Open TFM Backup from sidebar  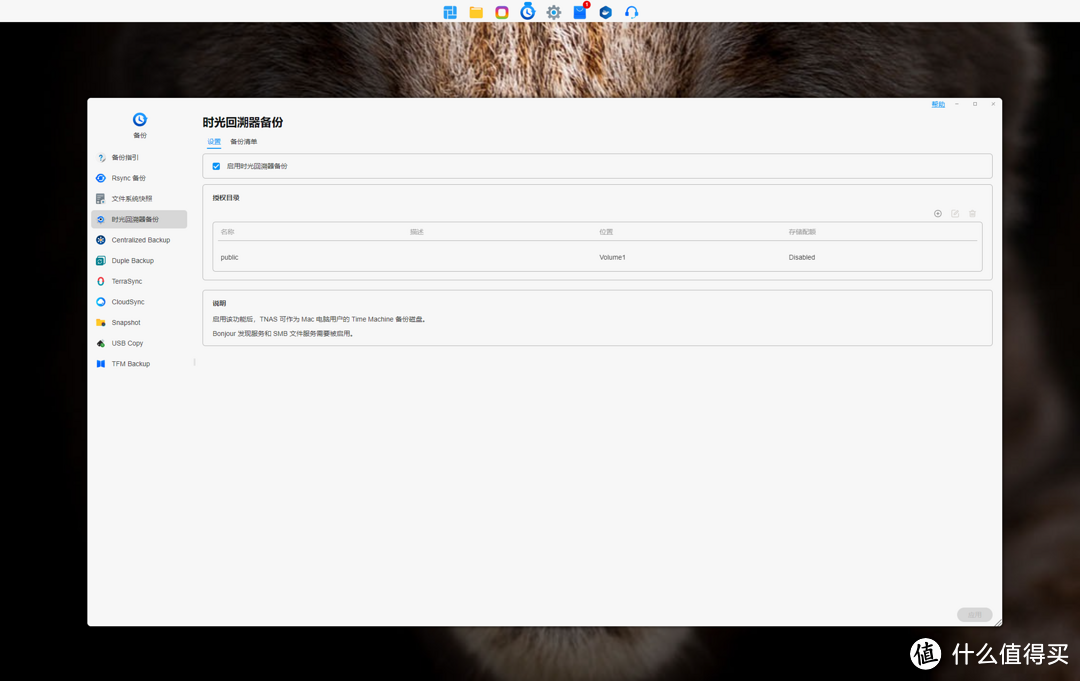click(x=130, y=364)
